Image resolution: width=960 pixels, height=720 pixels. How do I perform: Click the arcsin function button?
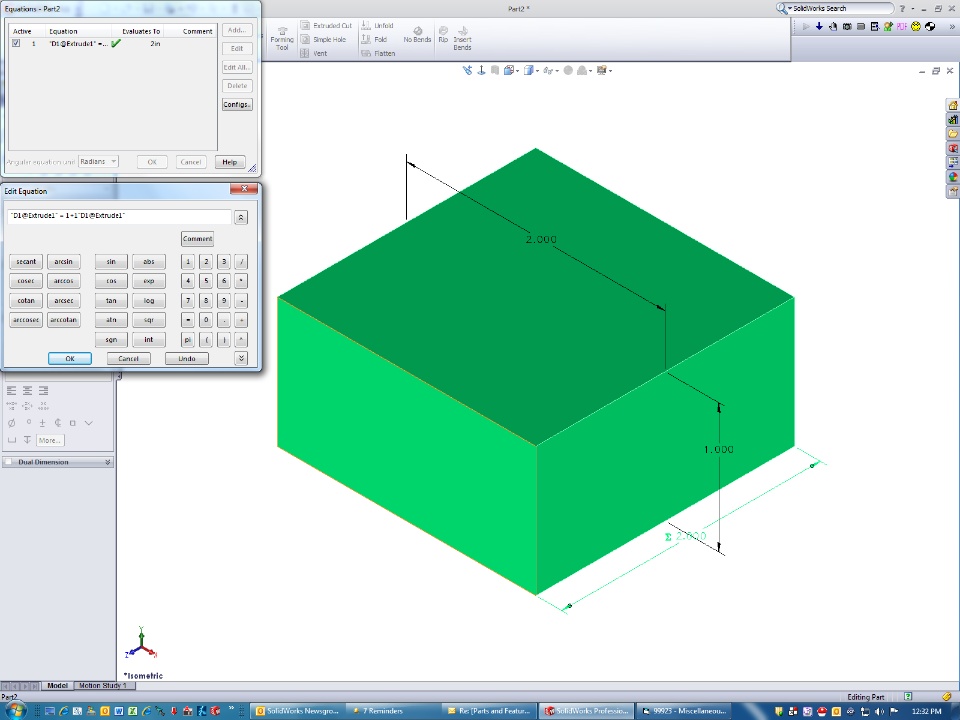[x=64, y=261]
